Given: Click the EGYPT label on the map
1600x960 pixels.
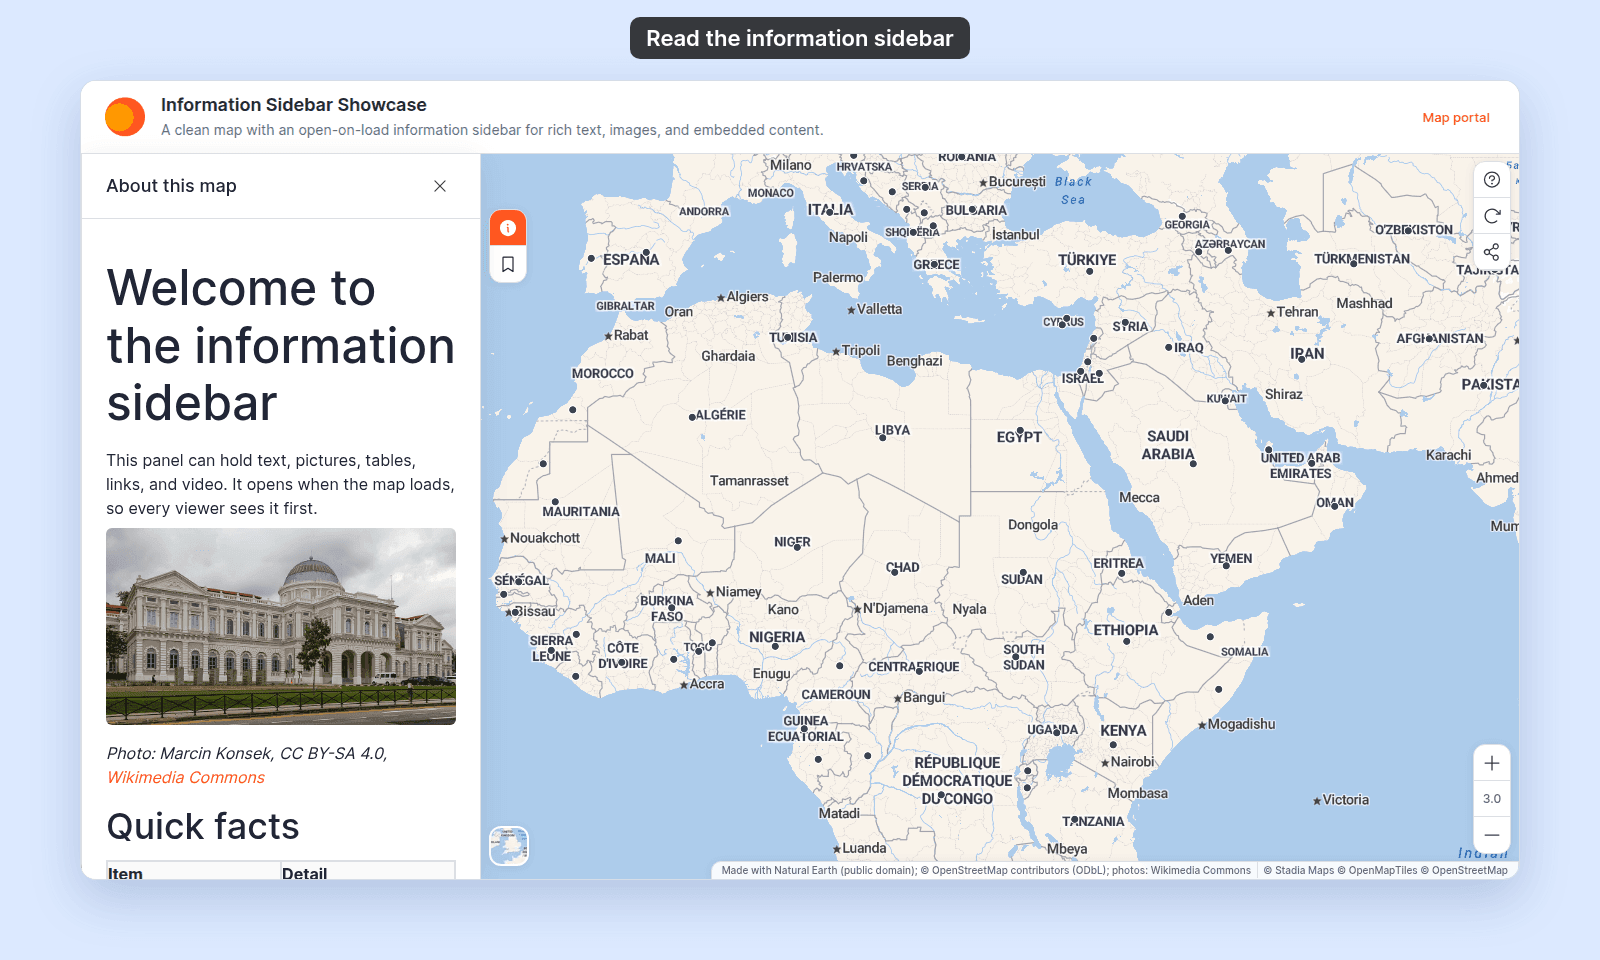Looking at the screenshot, I should tap(1019, 437).
